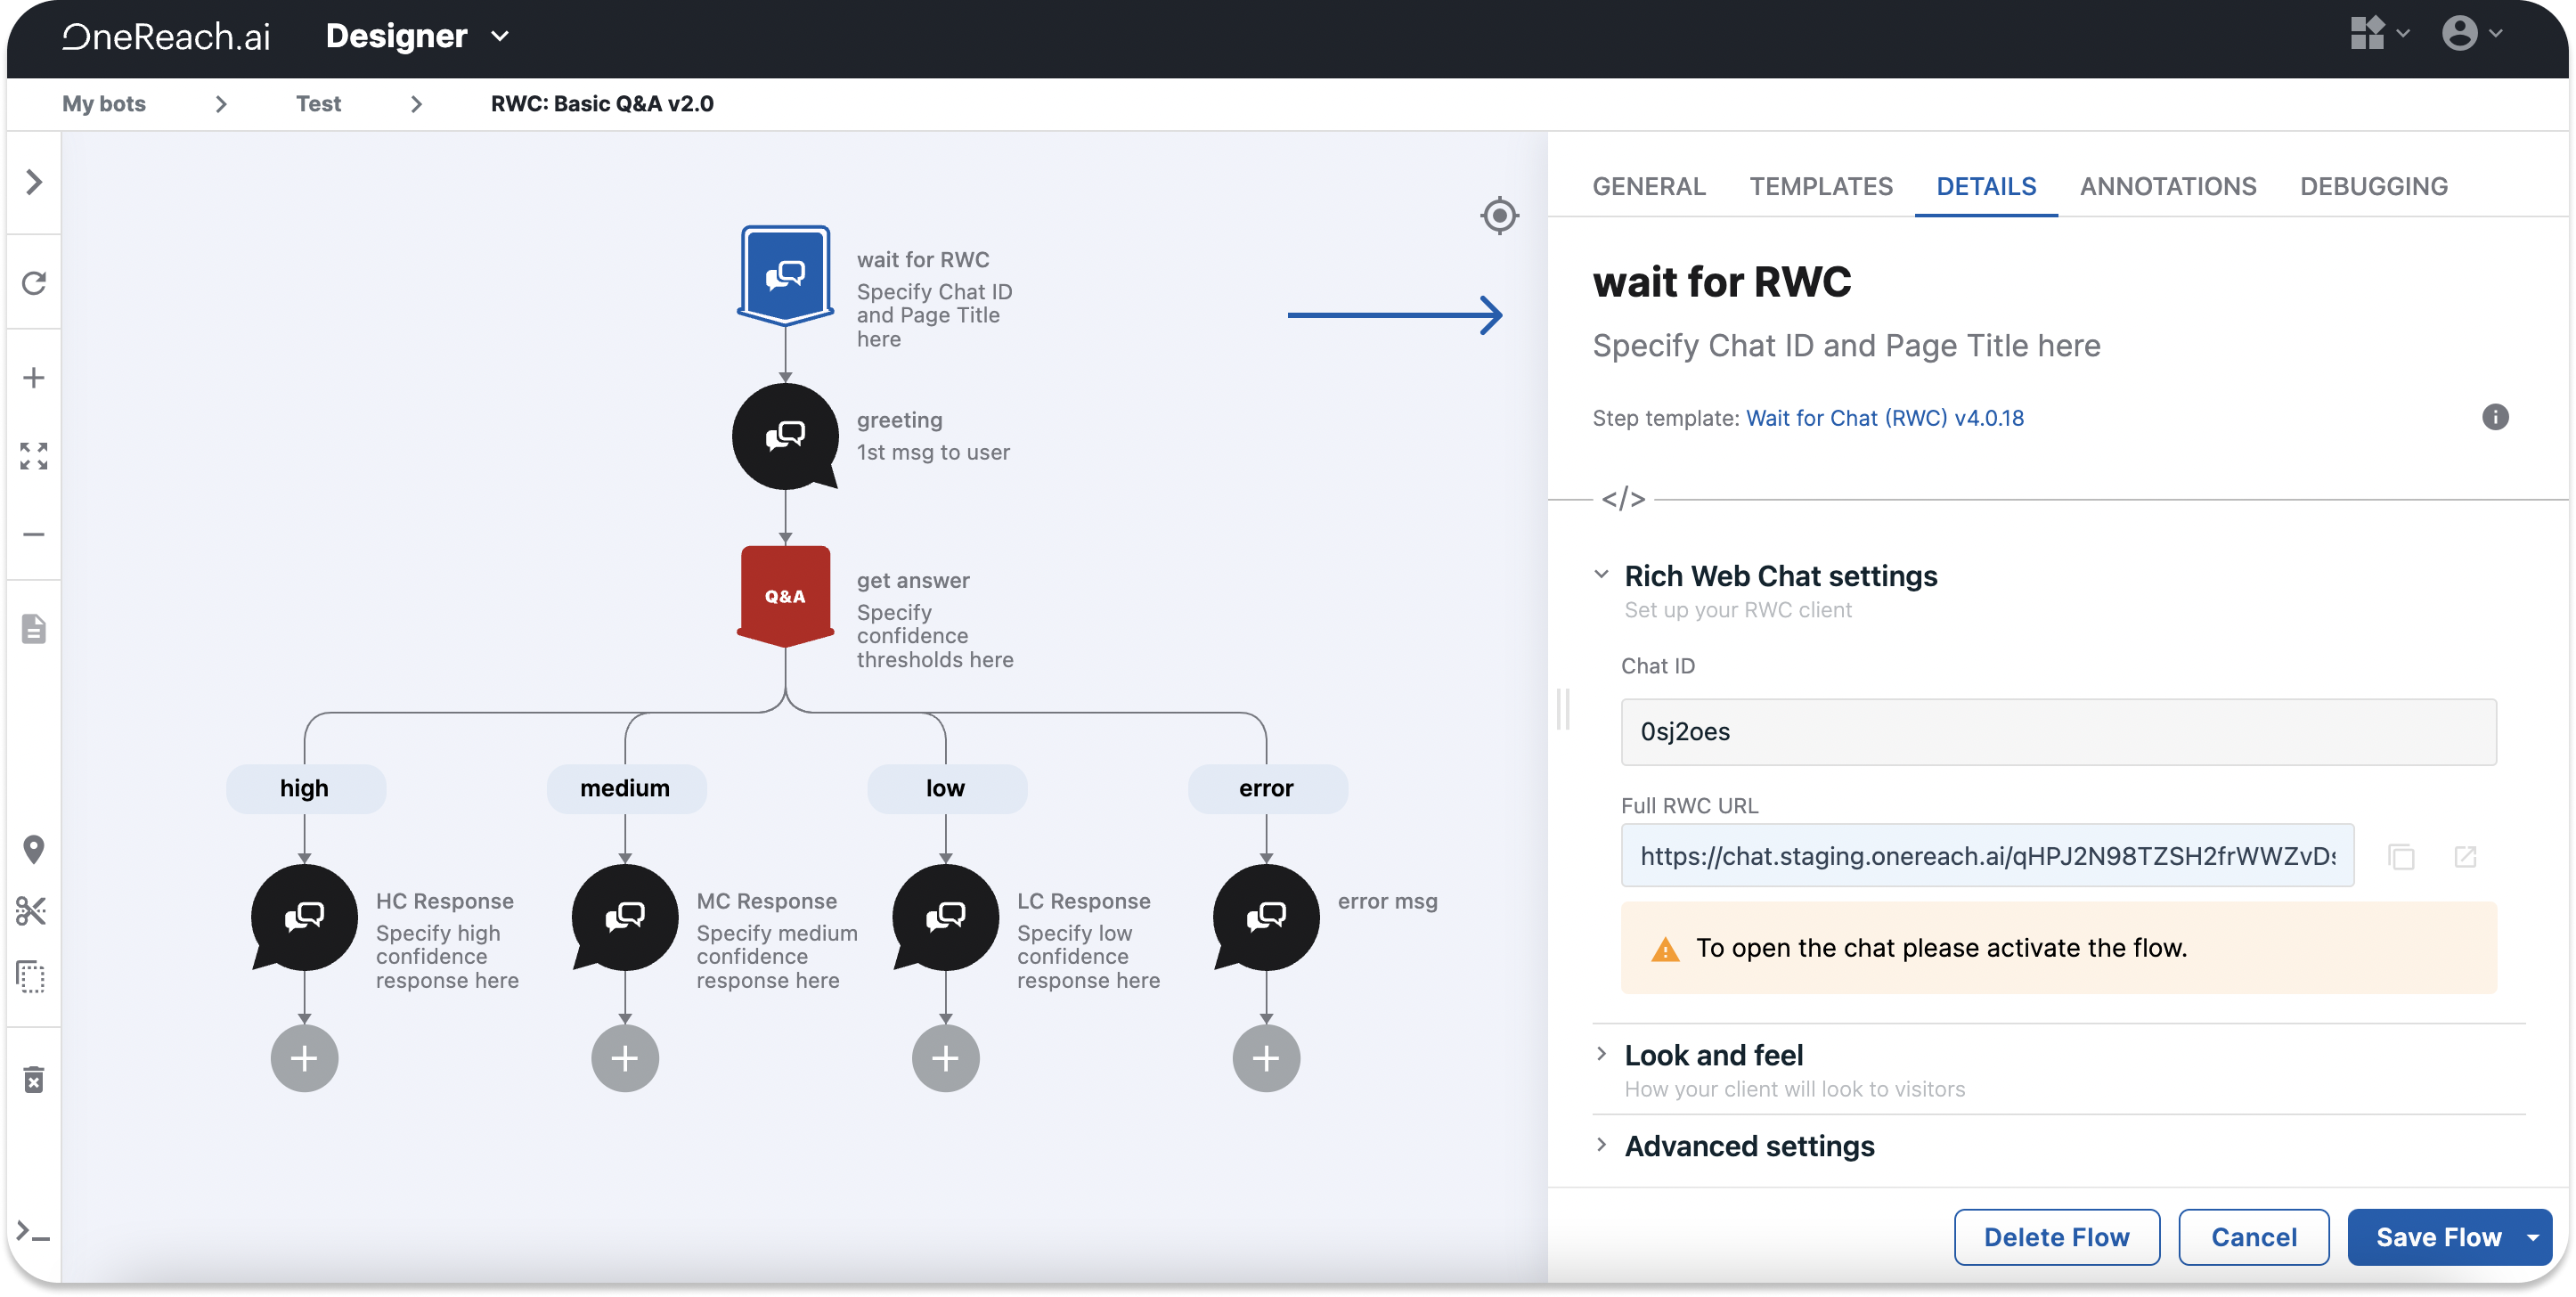Click the copy Full RWC URL icon

pyautogui.click(x=2401, y=857)
